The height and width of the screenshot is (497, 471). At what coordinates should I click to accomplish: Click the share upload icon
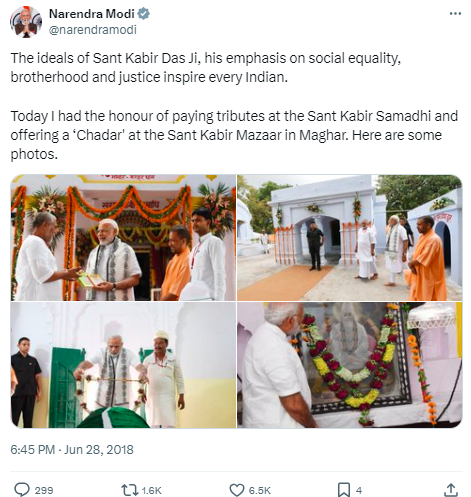[x=451, y=490]
